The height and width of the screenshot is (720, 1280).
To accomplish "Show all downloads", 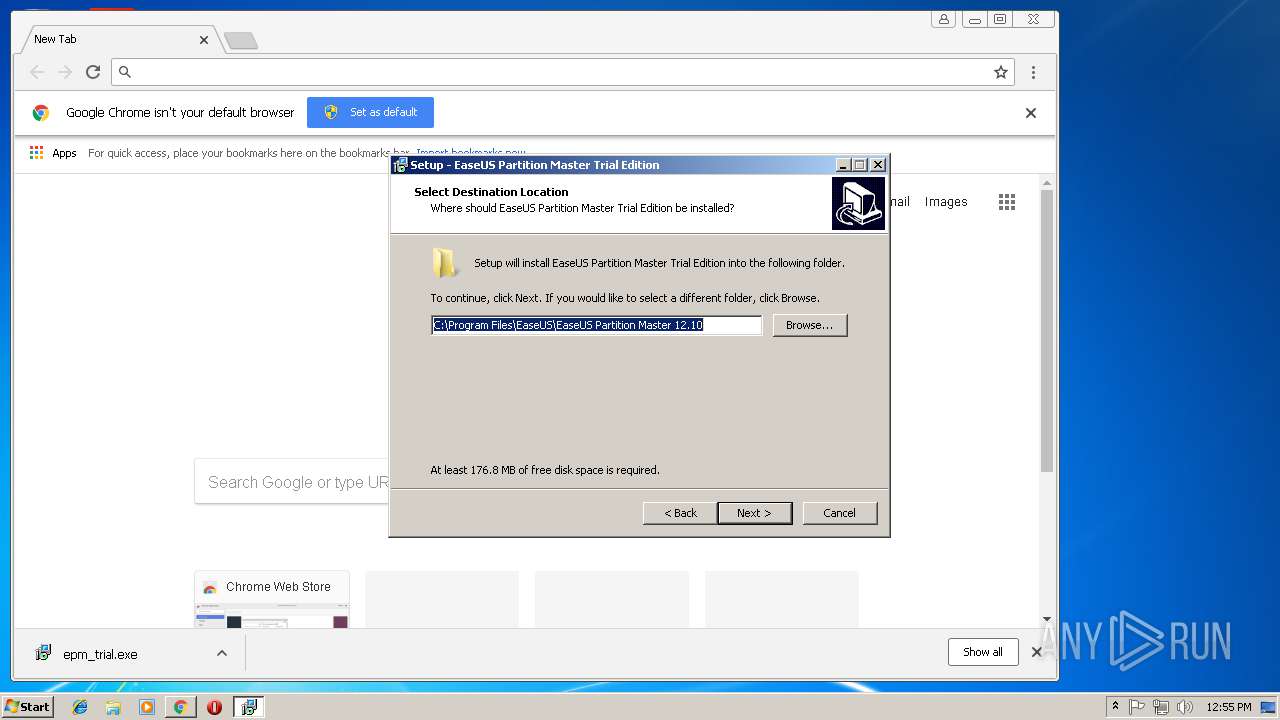I will pos(983,652).
